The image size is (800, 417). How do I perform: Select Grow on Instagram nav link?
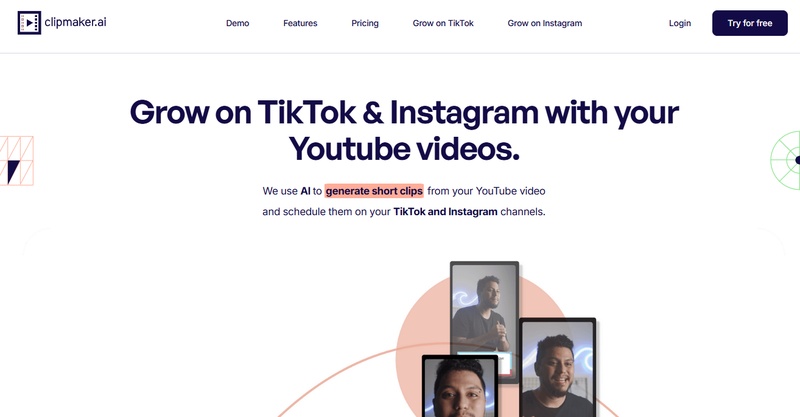click(x=544, y=23)
